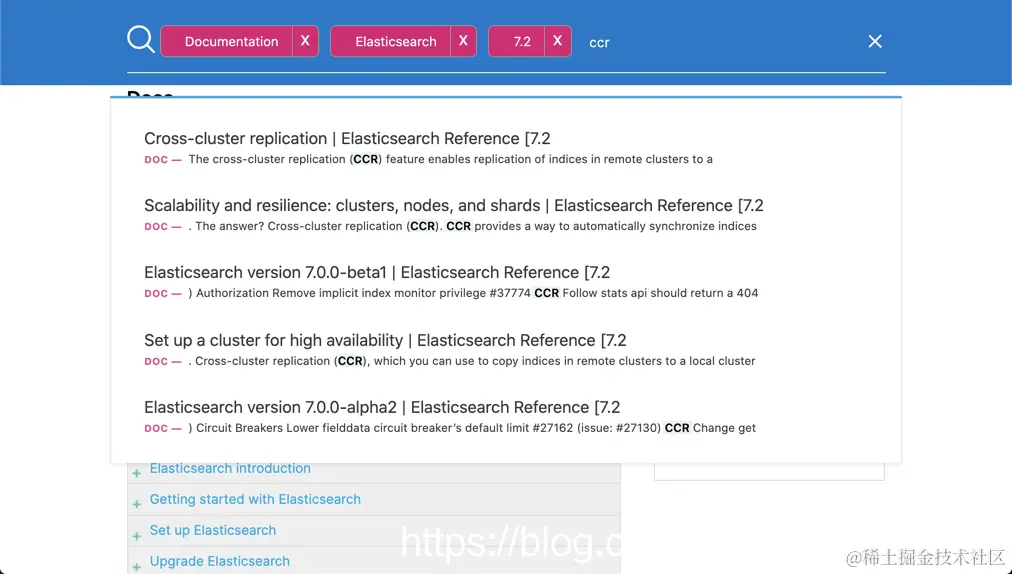This screenshot has height=574, width=1012.
Task: Select the 7.2 version chip
Action: tap(517, 41)
